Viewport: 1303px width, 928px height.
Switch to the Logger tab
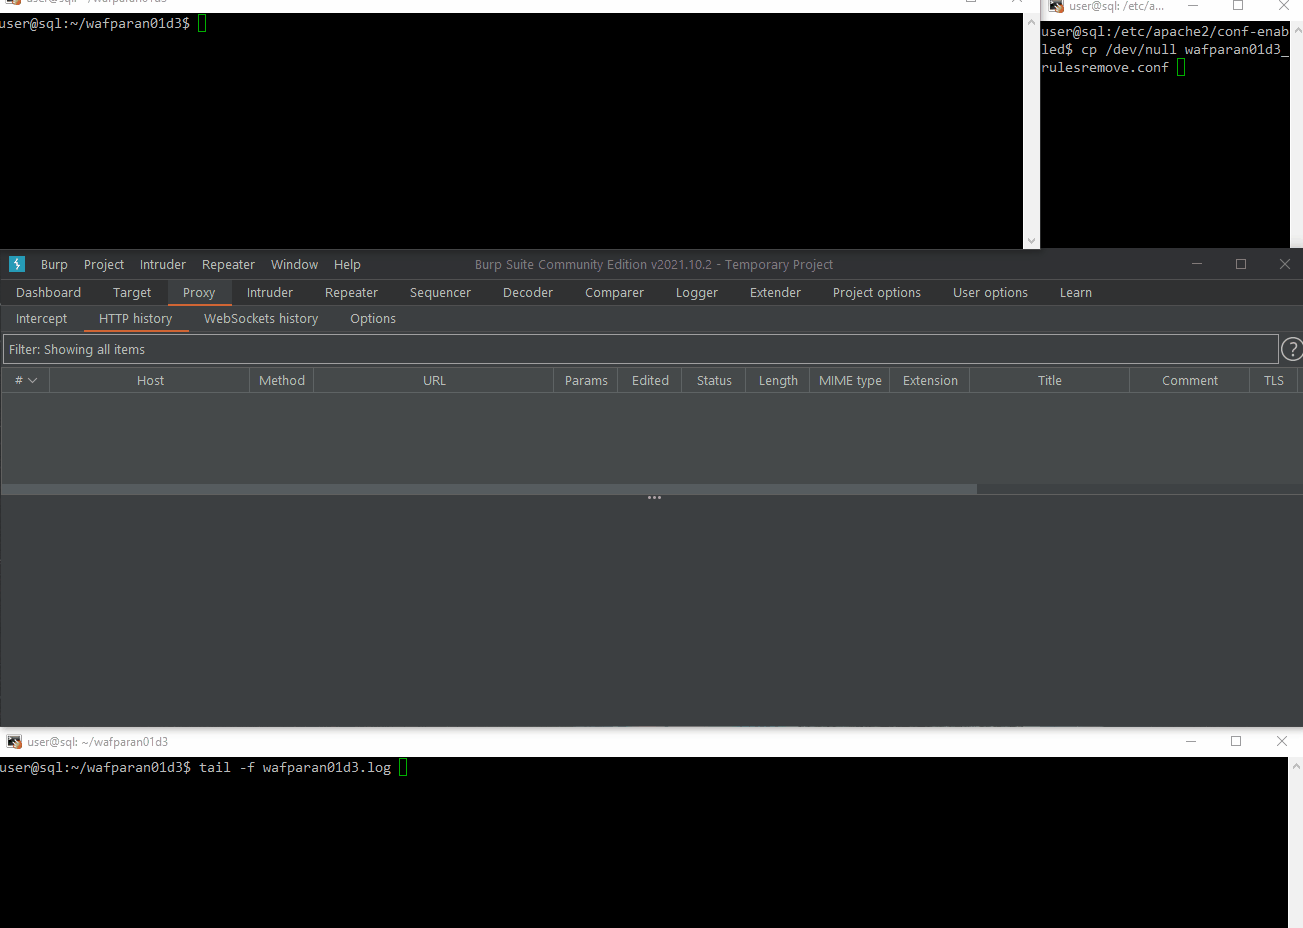pyautogui.click(x=697, y=293)
